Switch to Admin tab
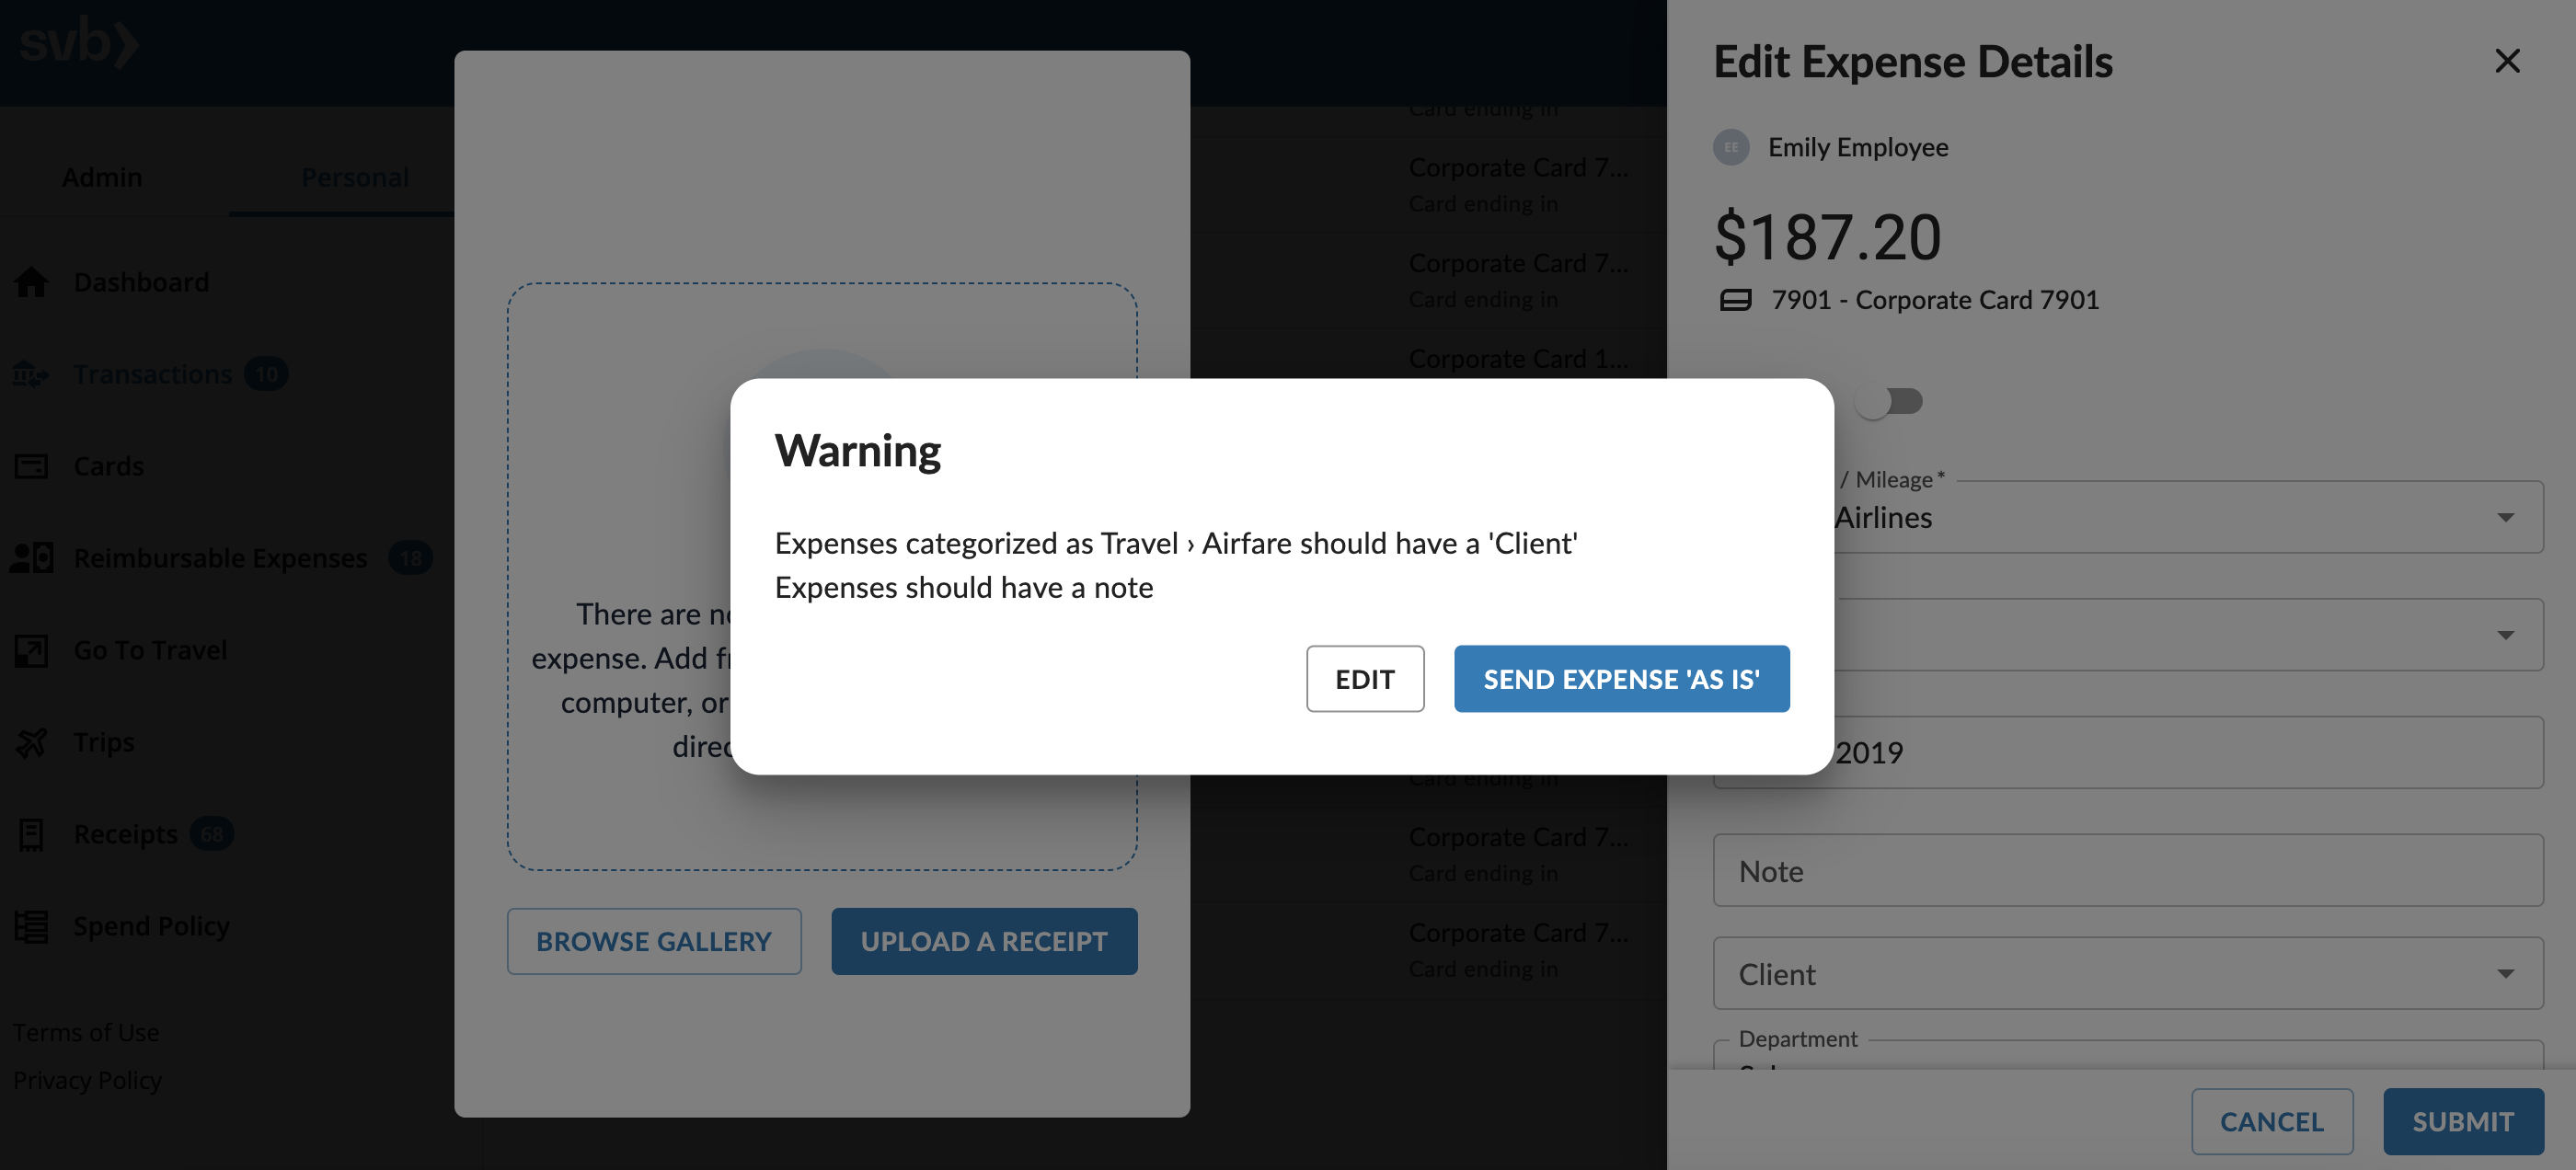Viewport: 2576px width, 1170px height. tap(102, 174)
